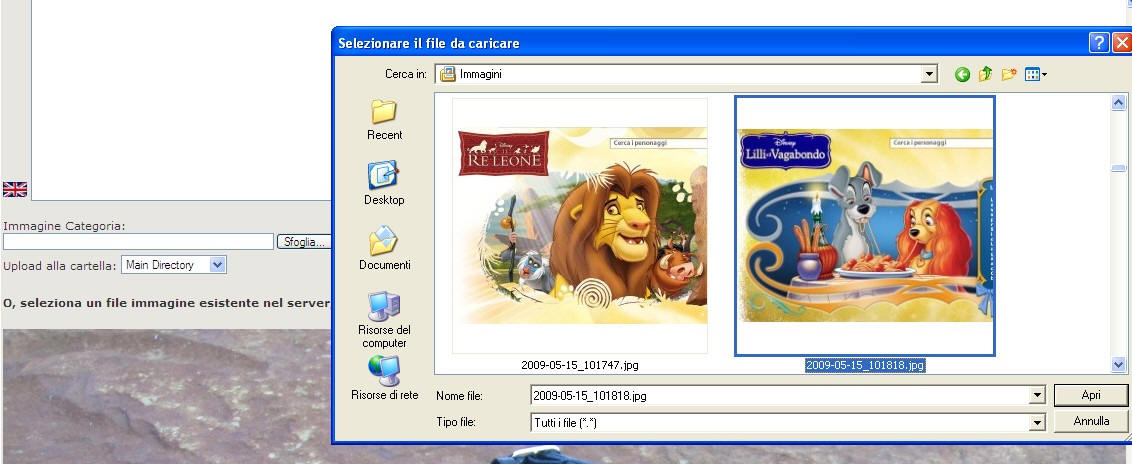
Task: Open the Documenti folder shortcut
Action: click(x=384, y=248)
